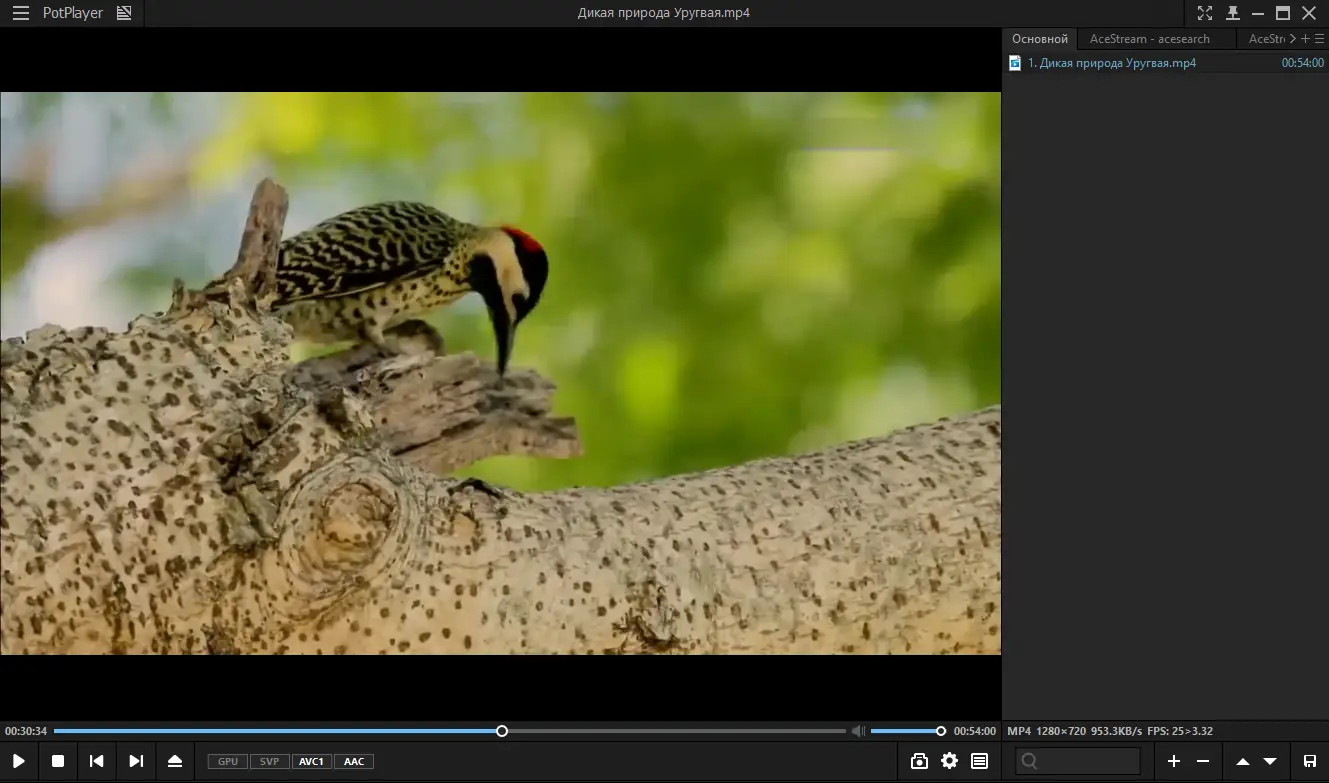Click the total time 00:54:00 beside volume
Image resolution: width=1329 pixels, height=783 pixels.
(x=975, y=731)
